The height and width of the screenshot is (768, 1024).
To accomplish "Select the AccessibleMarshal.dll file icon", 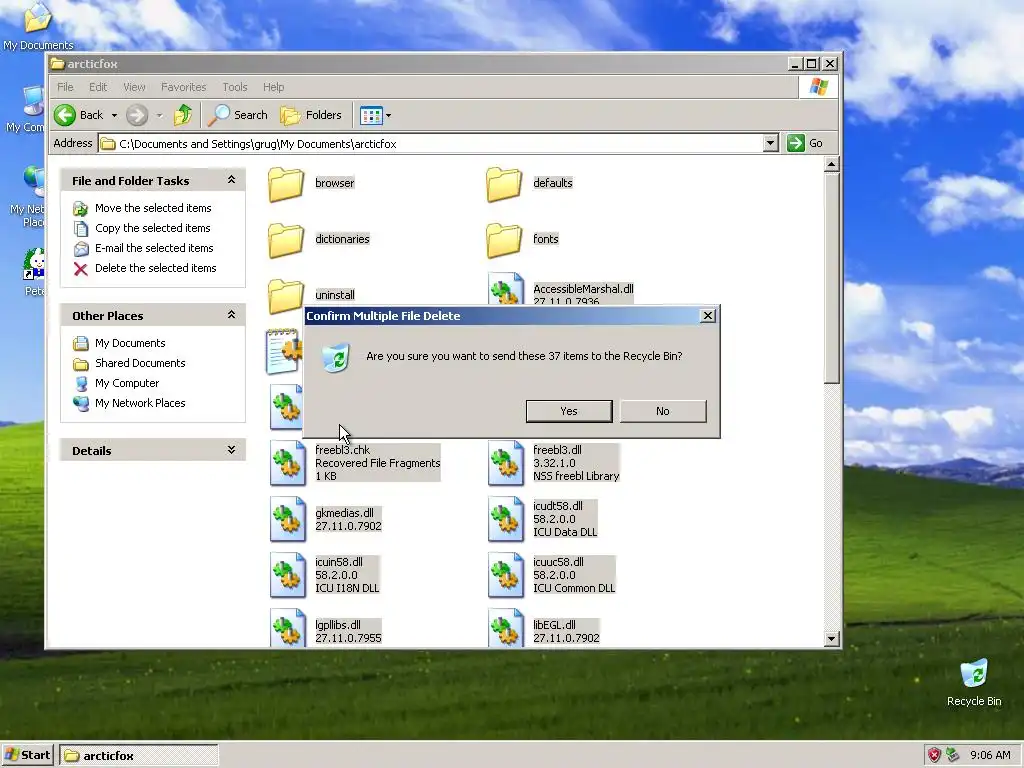I will [505, 289].
